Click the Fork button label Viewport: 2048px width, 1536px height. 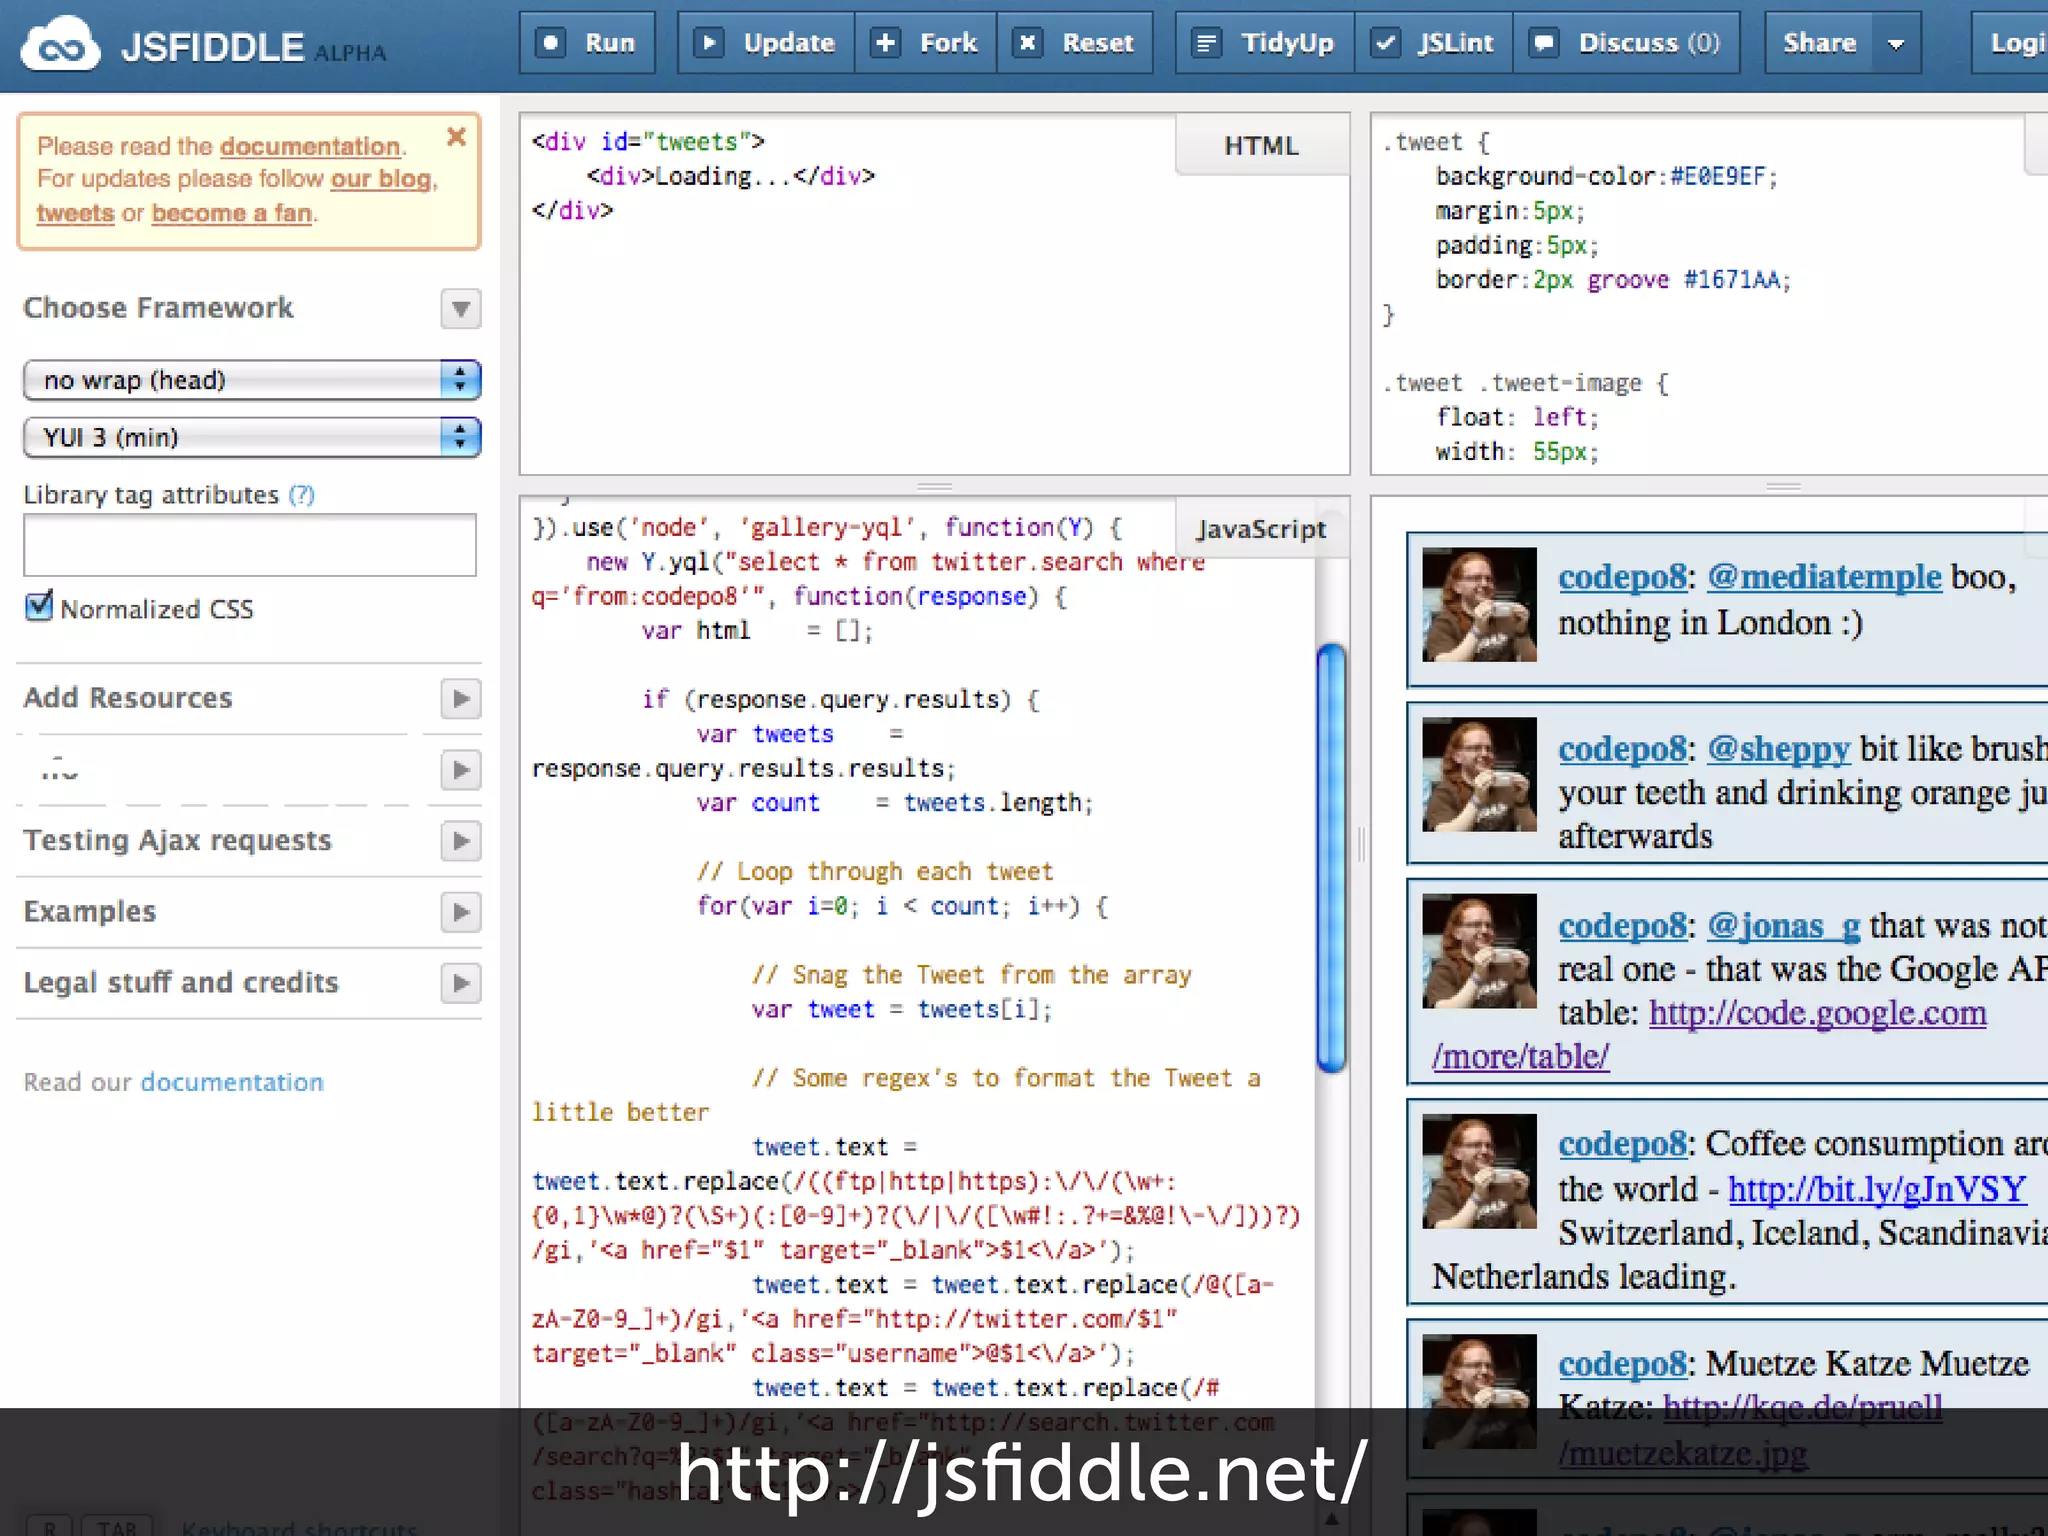click(948, 43)
